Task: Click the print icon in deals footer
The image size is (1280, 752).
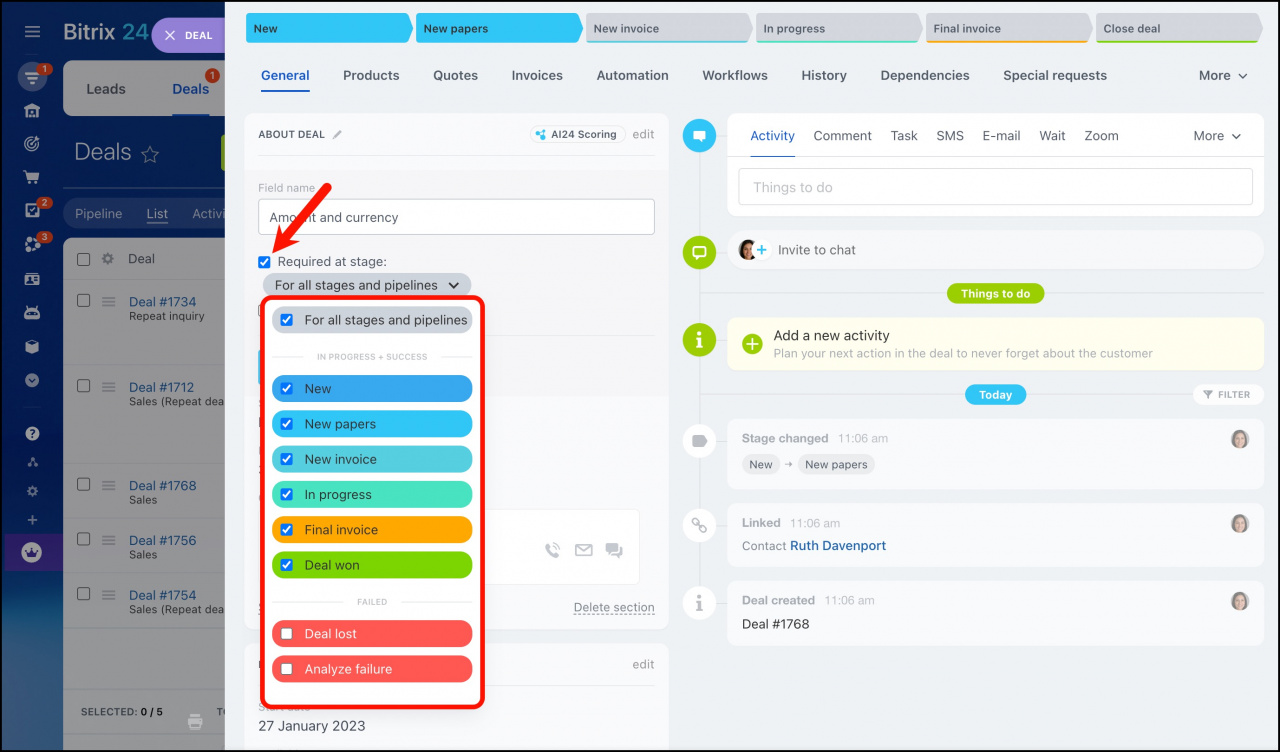Action: click(x=196, y=721)
